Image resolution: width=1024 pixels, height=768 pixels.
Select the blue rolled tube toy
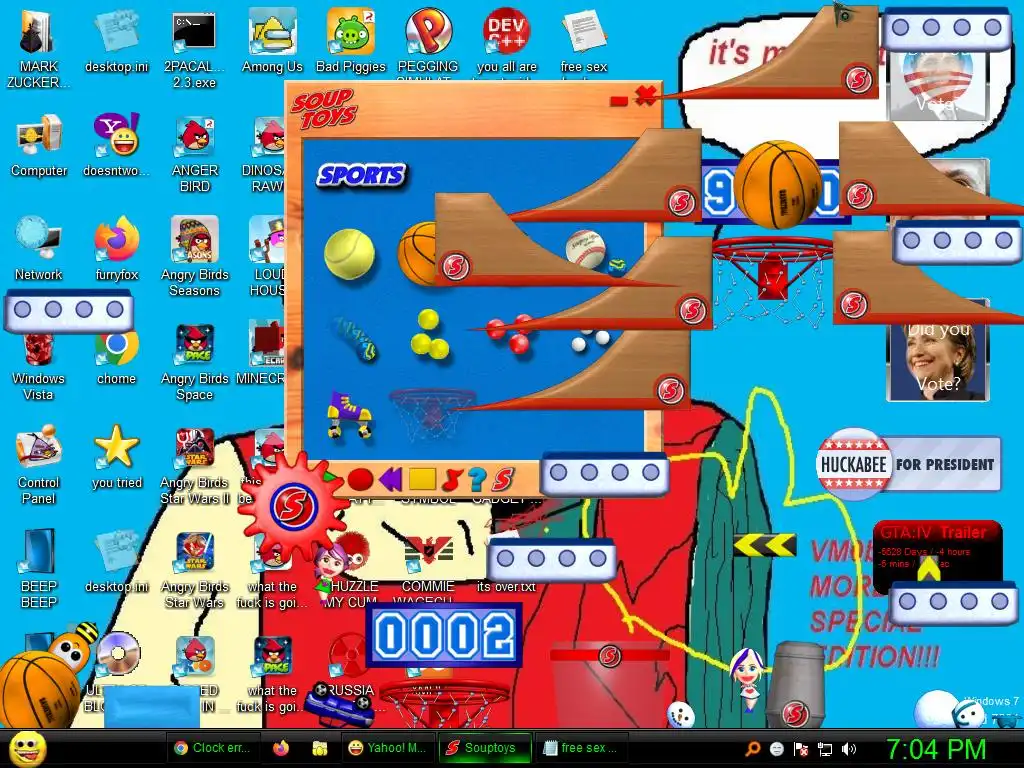point(355,339)
